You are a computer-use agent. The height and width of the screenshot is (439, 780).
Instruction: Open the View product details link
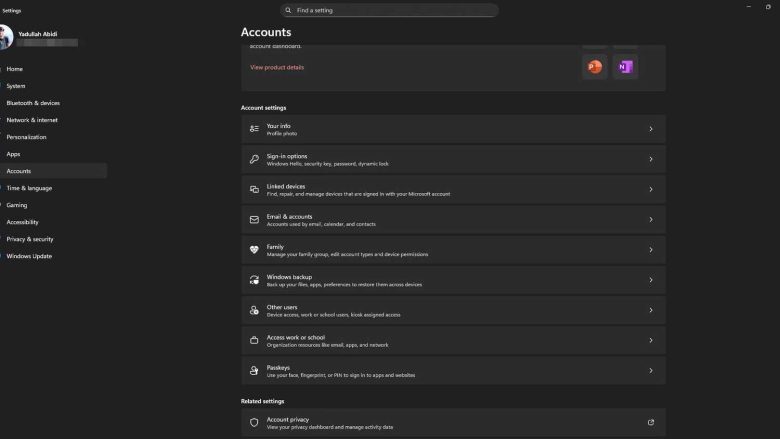[x=277, y=67]
